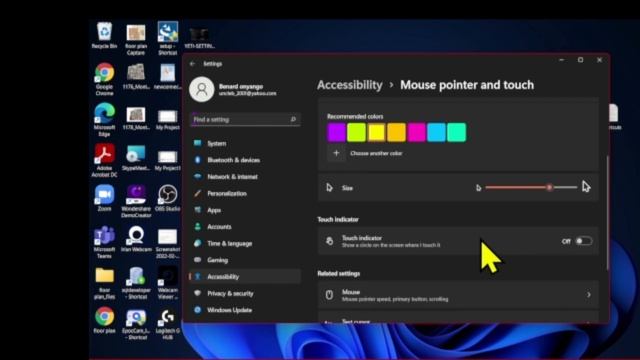Pick the lime green recommended color
The image size is (640, 360).
(x=356, y=133)
